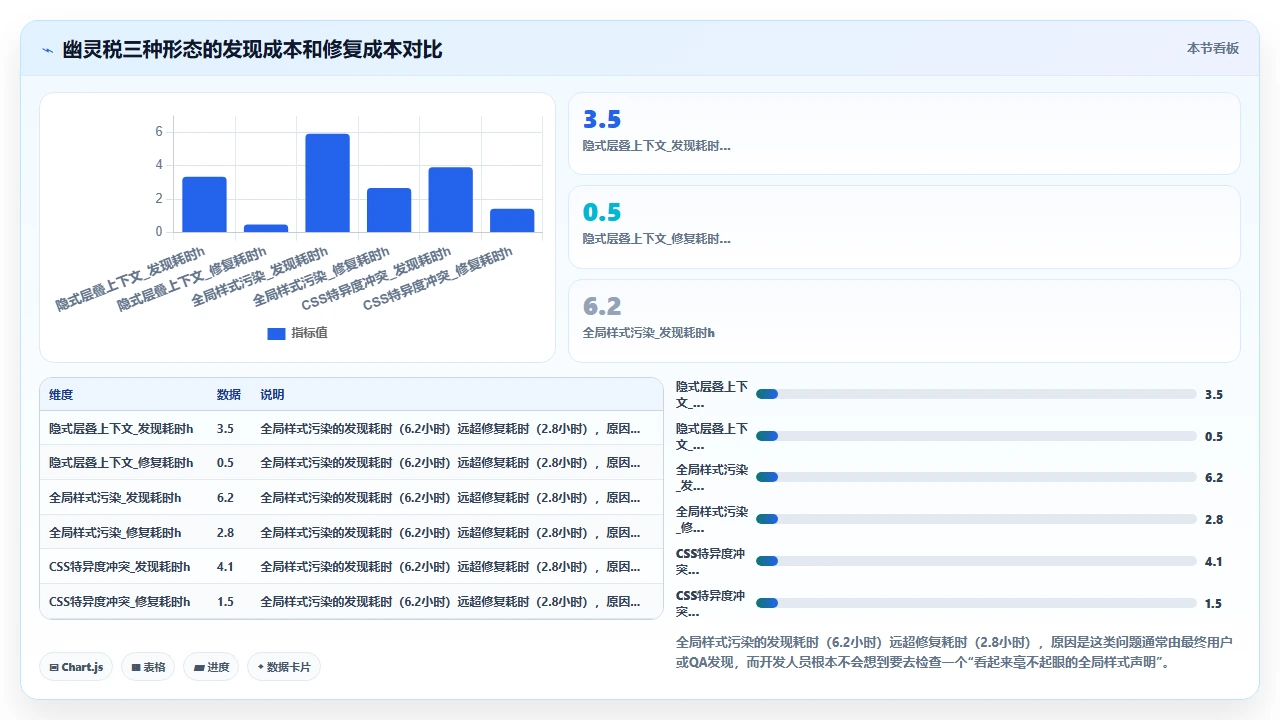Click the progress bar showing 1.5
Viewport: 1280px width, 720px height.
click(x=976, y=603)
